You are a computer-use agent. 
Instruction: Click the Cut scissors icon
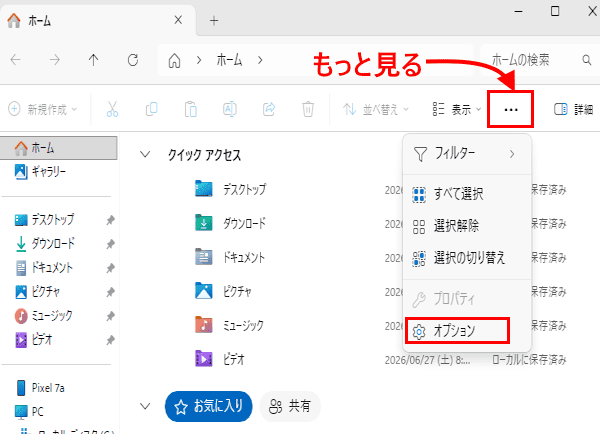click(112, 109)
